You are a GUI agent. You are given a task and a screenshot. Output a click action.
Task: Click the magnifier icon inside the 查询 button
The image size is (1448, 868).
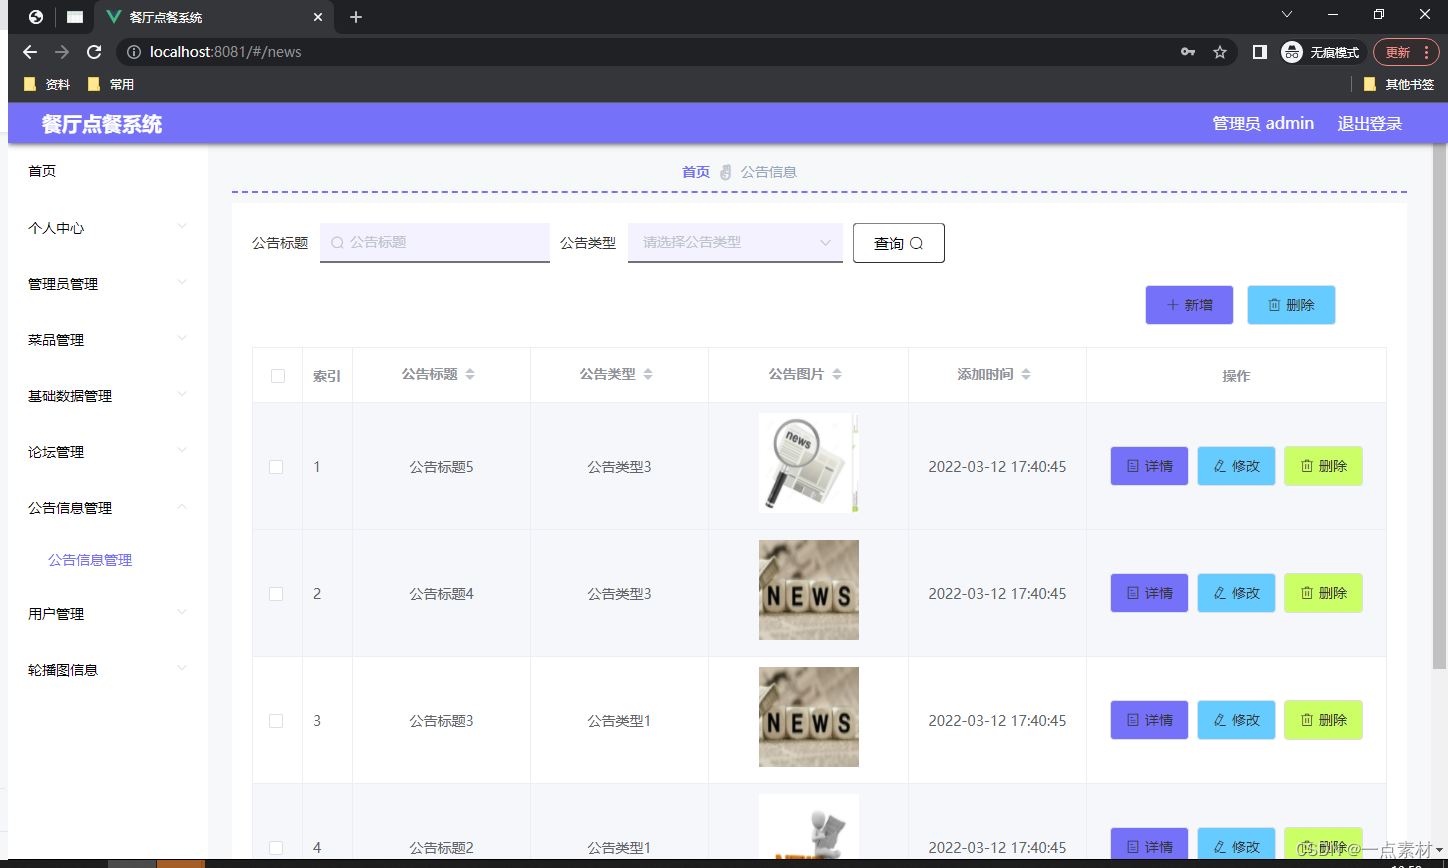pyautogui.click(x=915, y=242)
